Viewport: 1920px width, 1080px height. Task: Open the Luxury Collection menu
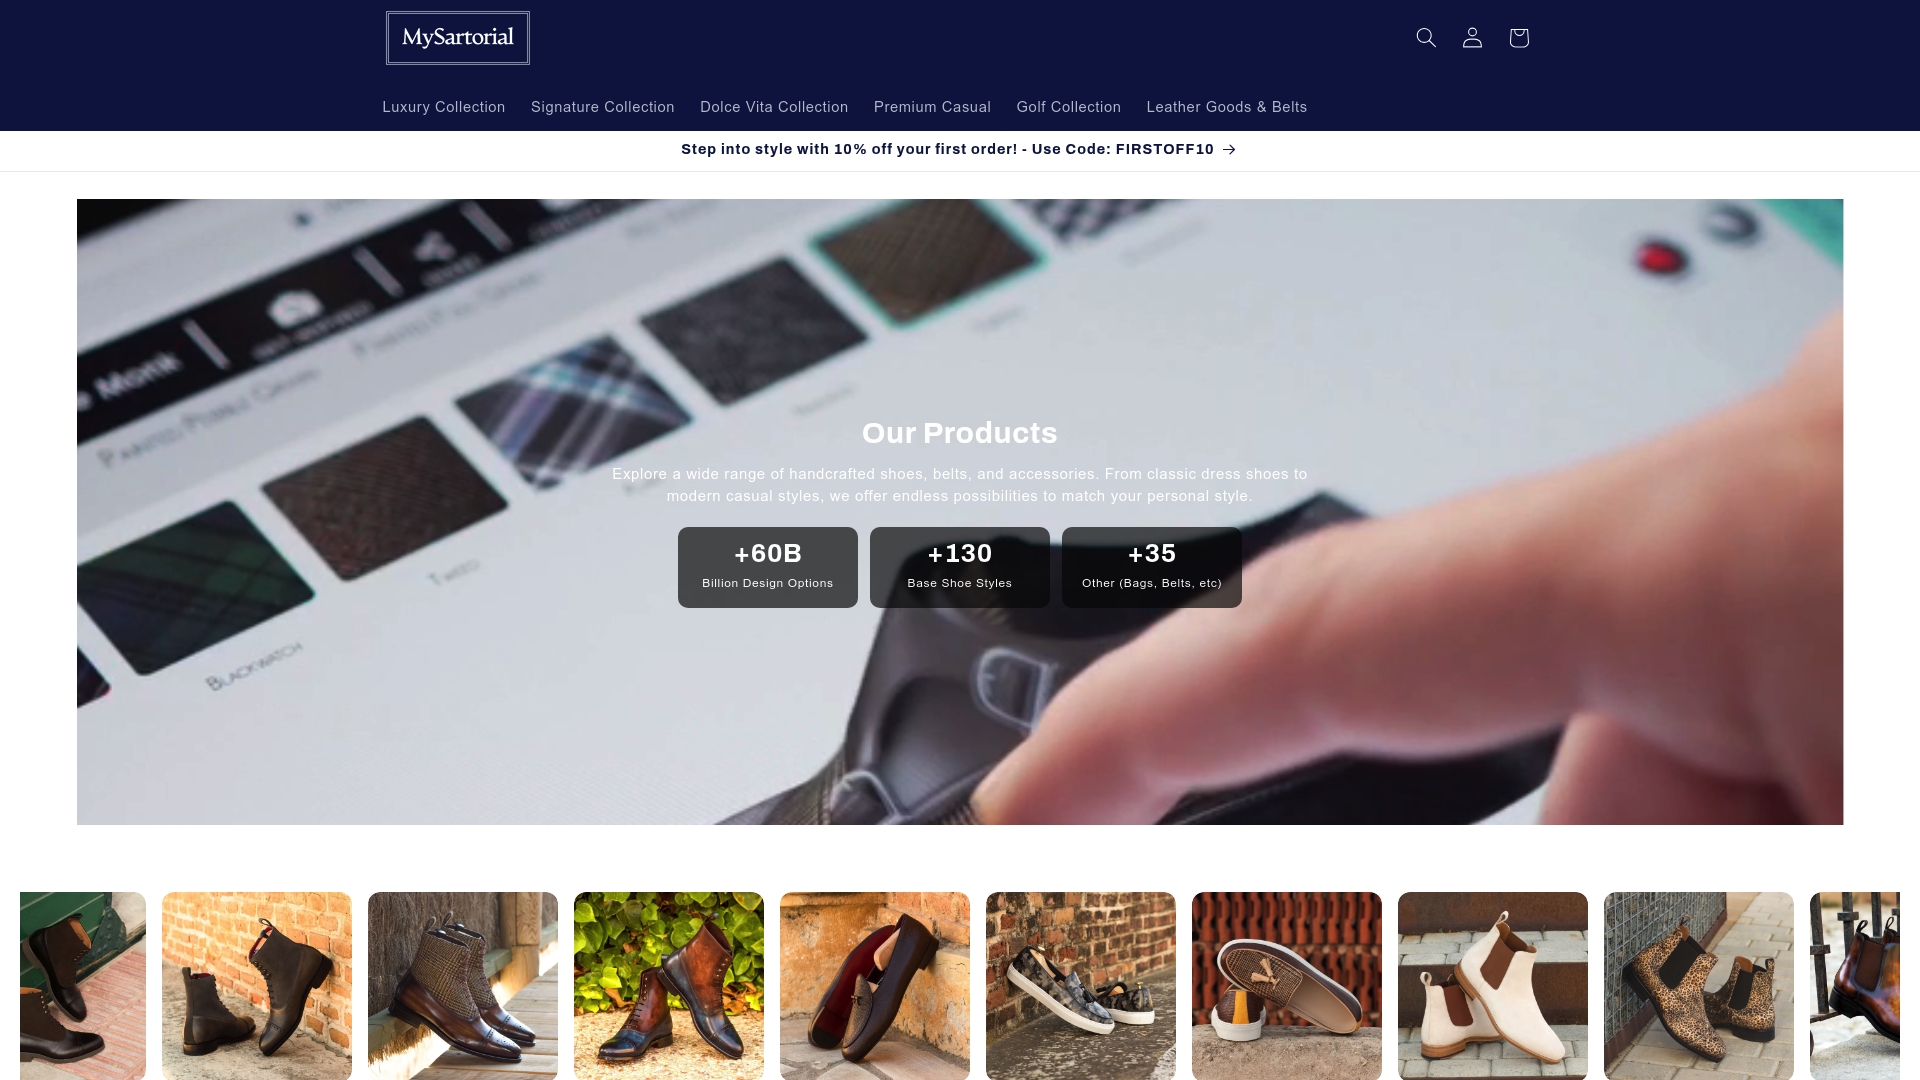(x=443, y=107)
